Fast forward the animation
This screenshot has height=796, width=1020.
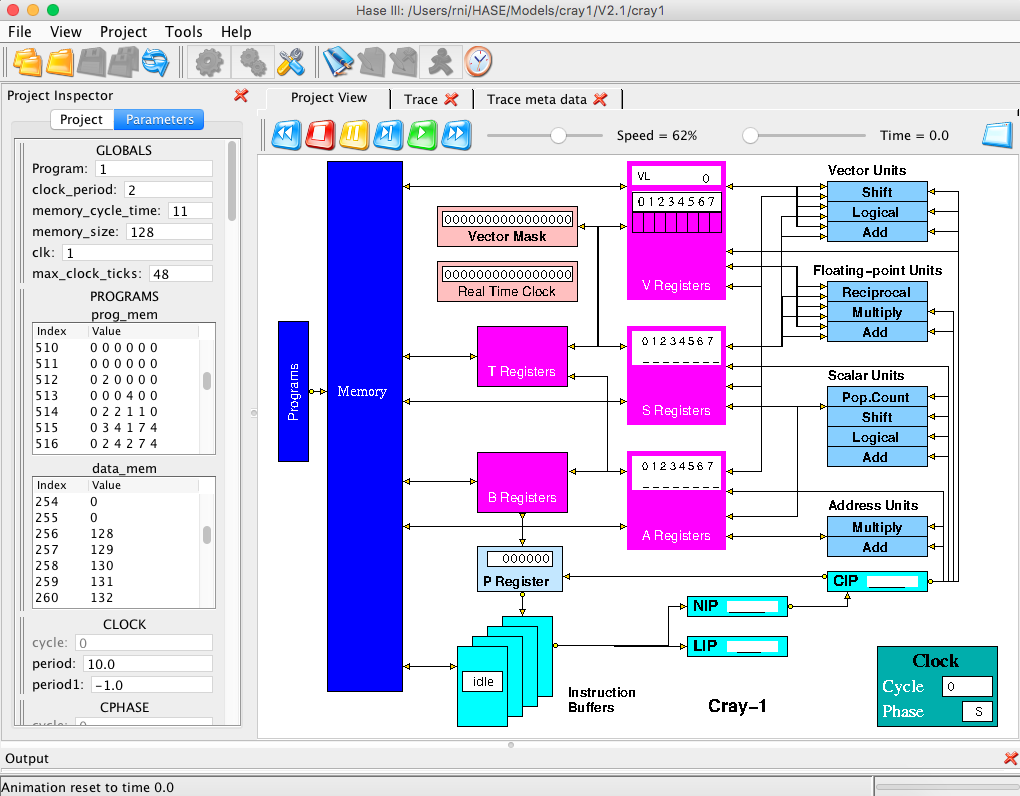click(x=456, y=135)
